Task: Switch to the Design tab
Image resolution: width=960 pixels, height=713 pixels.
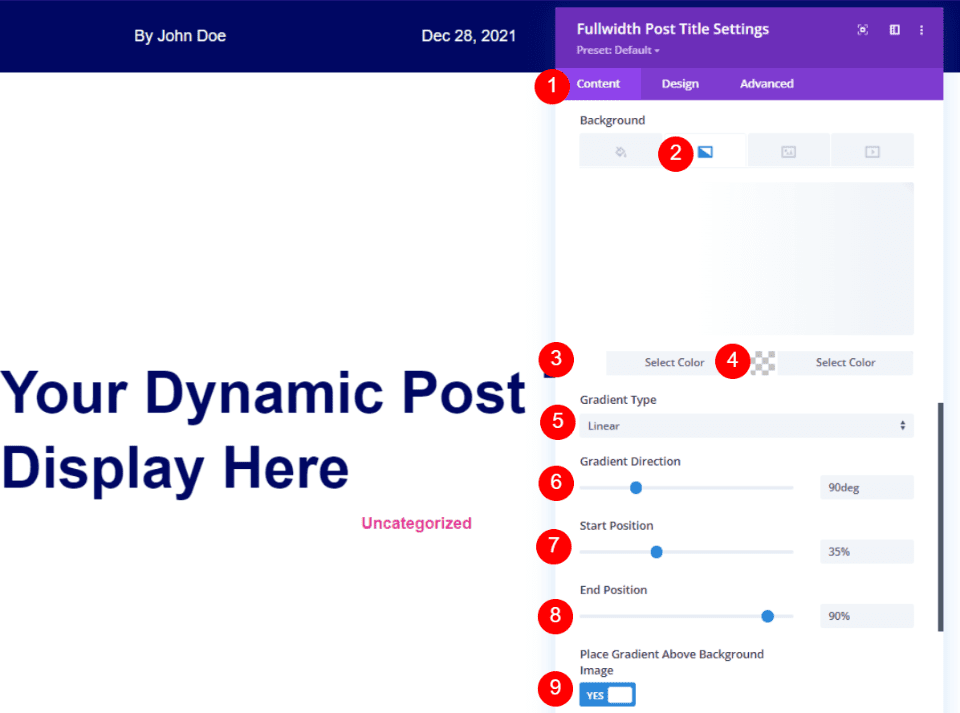Action: coord(680,83)
